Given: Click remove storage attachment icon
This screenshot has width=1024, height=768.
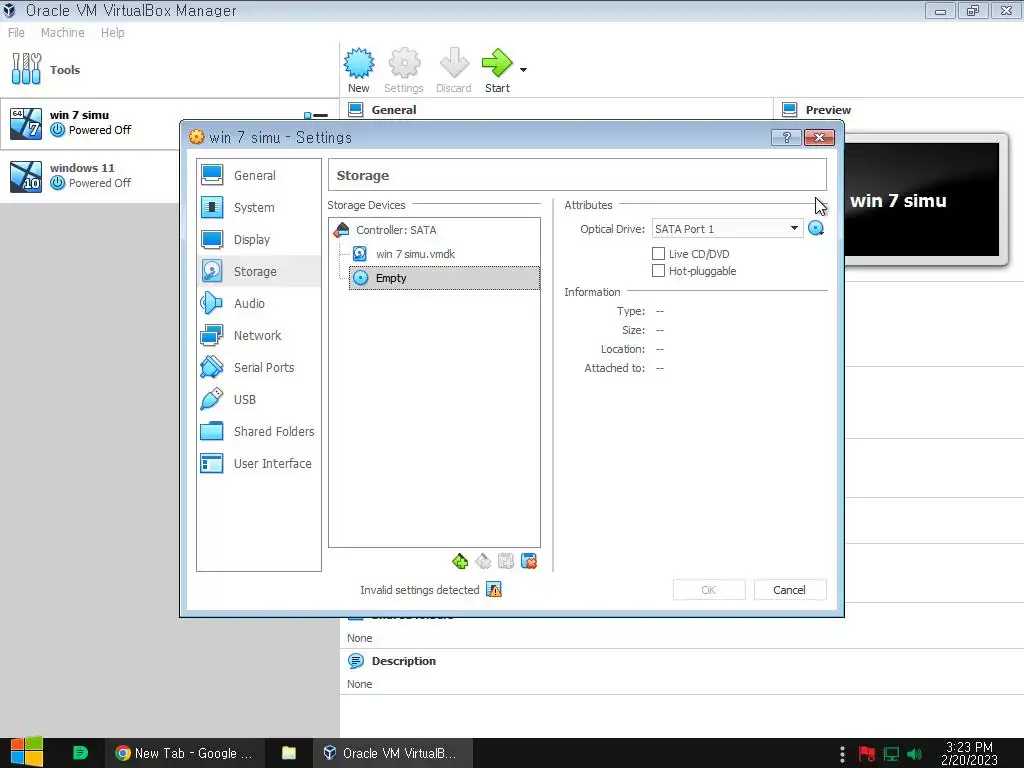Looking at the screenshot, I should coord(529,561).
